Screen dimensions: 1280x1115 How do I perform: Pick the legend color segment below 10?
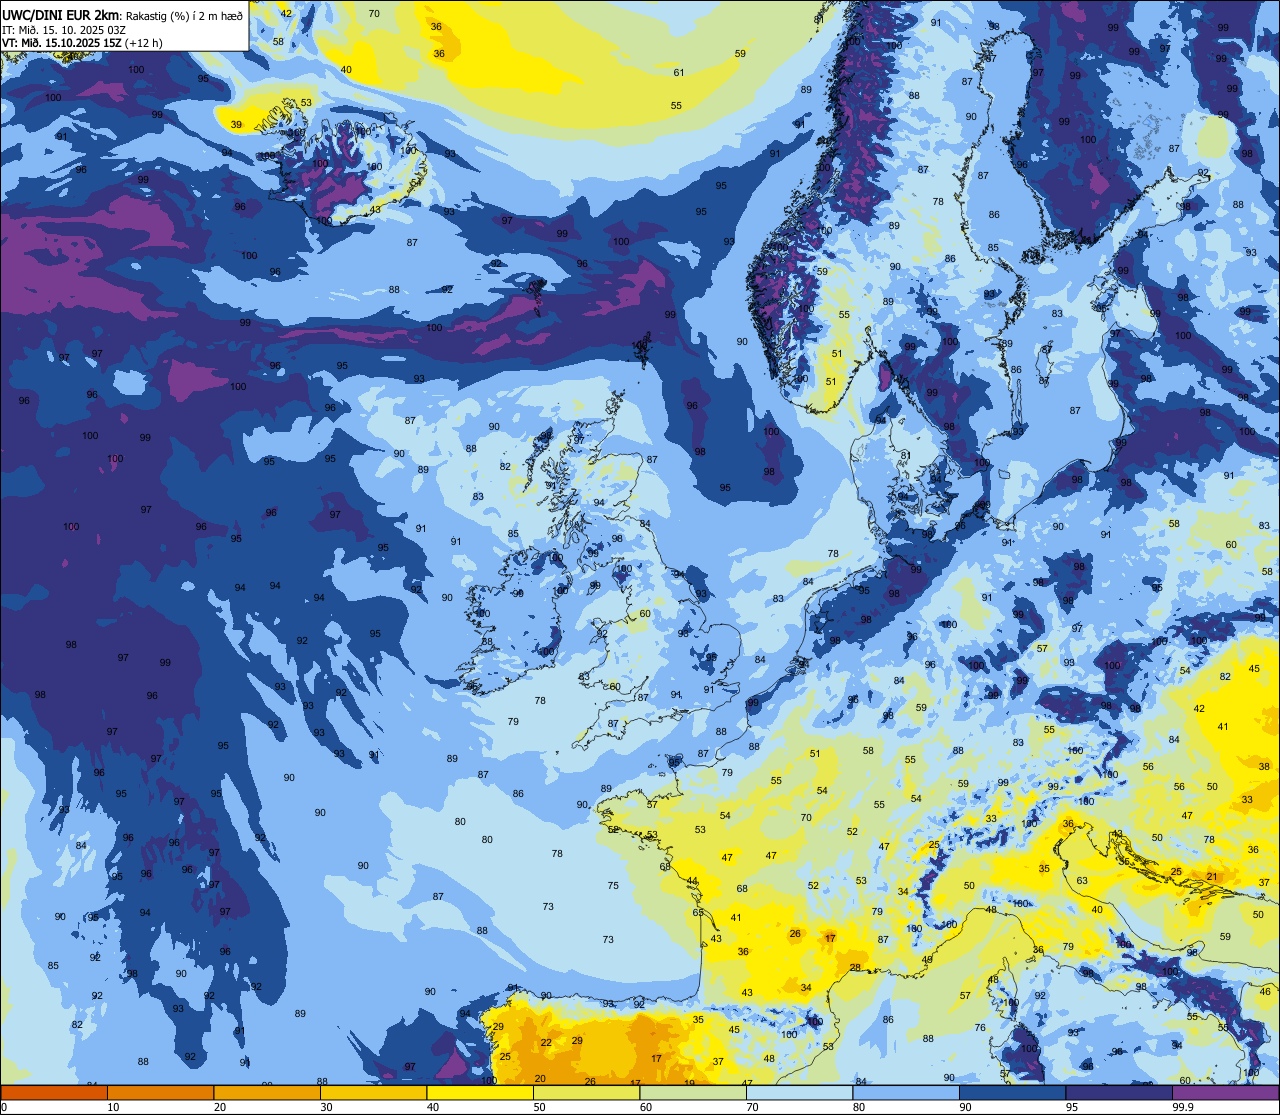coord(54,1092)
